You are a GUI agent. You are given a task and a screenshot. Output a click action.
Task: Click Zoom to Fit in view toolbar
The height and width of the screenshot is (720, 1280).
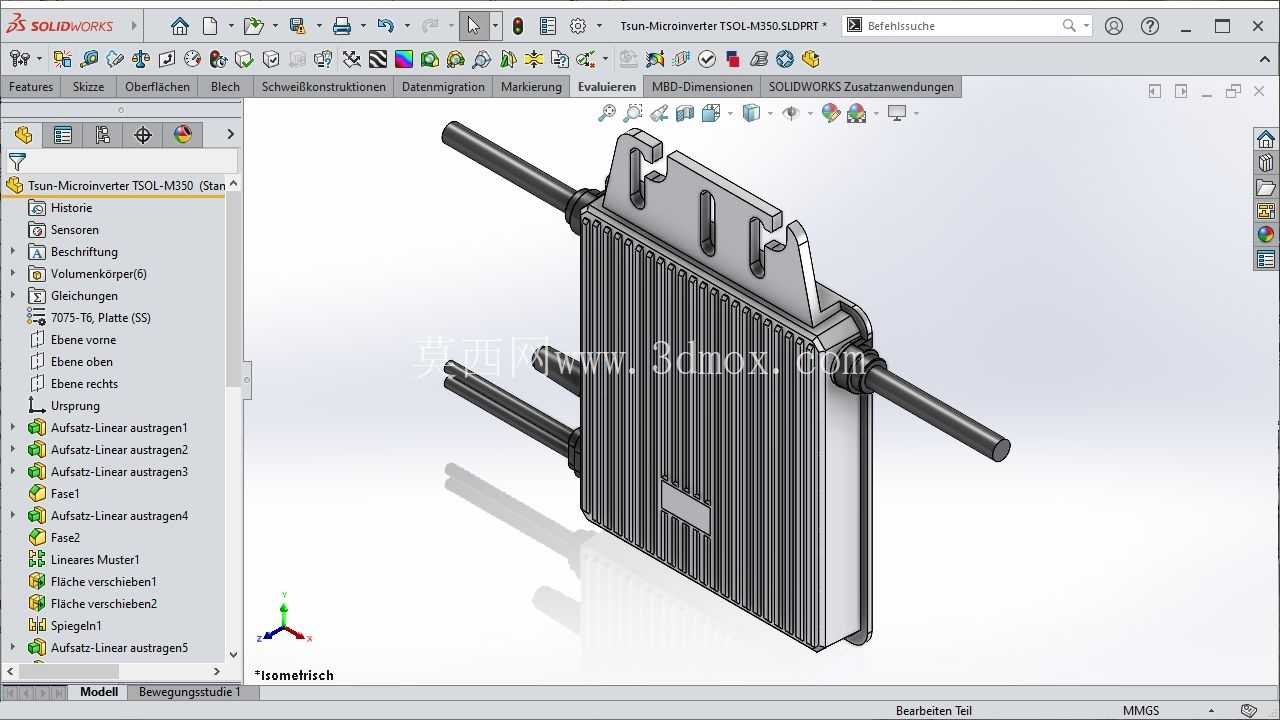click(607, 113)
